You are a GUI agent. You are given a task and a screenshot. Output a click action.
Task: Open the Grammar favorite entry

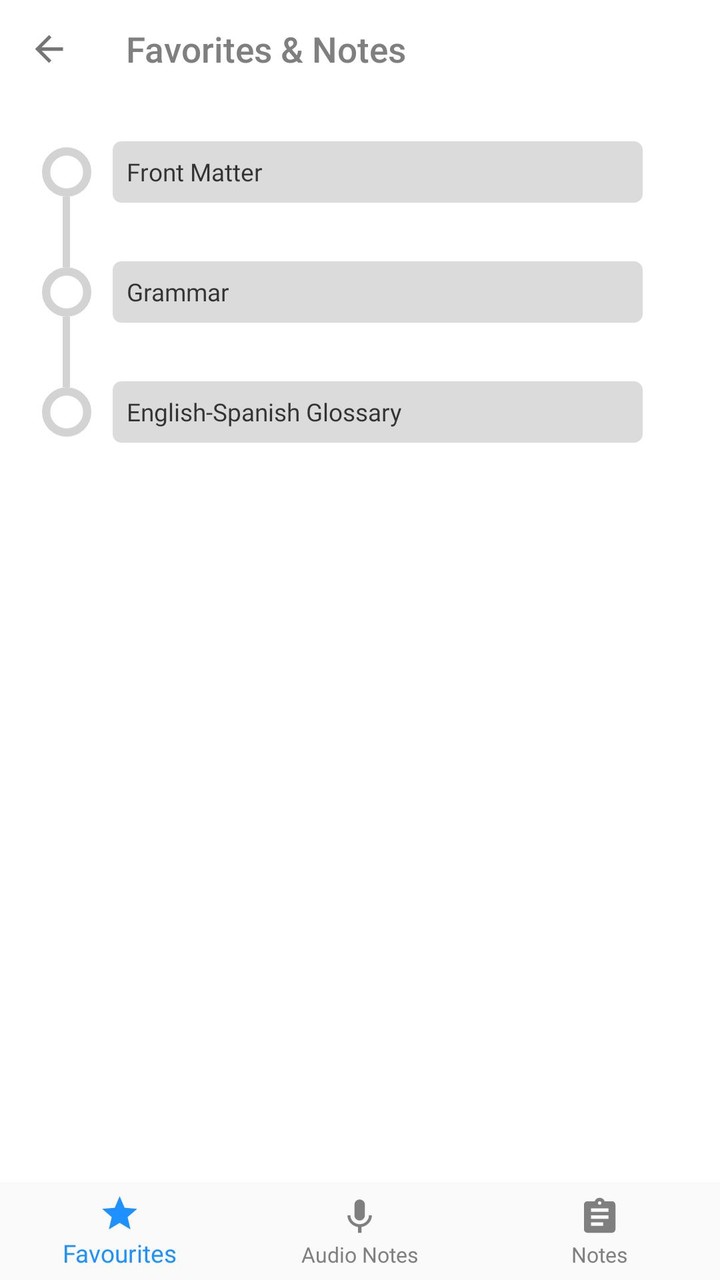pos(377,292)
